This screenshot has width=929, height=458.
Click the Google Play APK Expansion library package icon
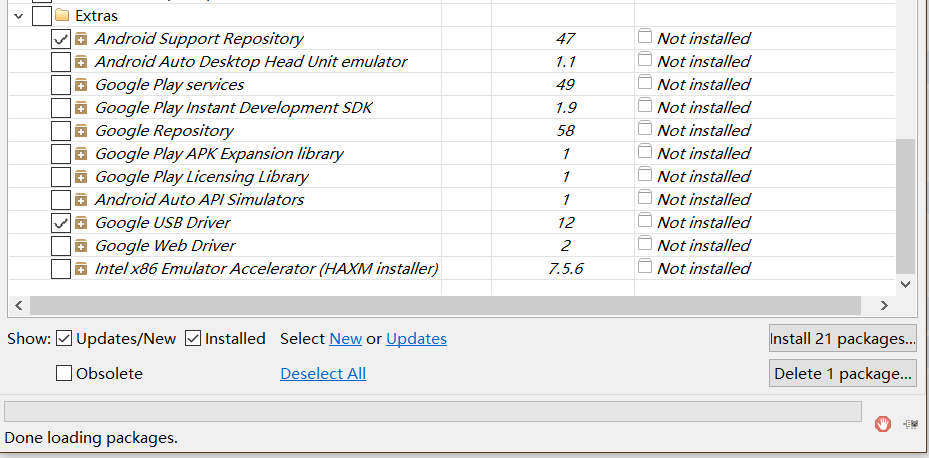[81, 154]
